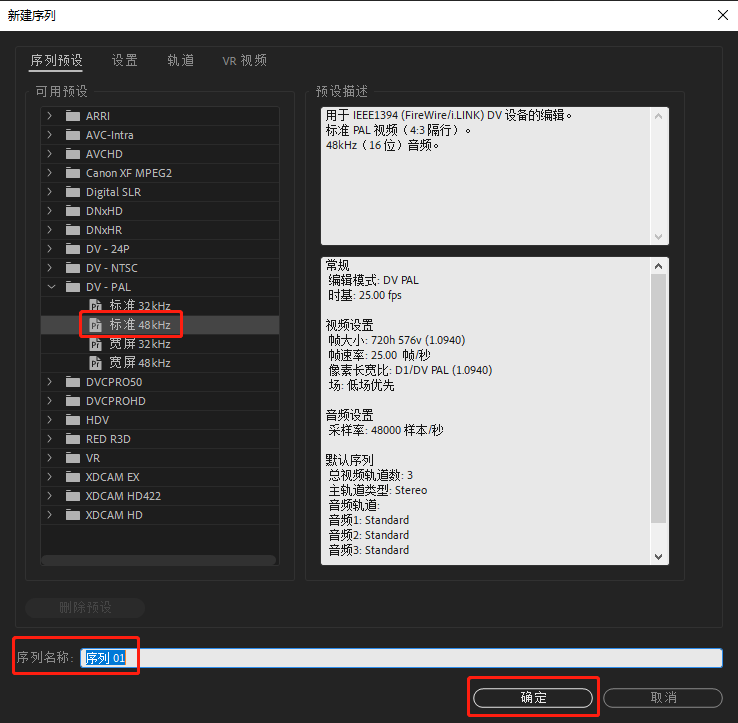This screenshot has width=738, height=723.
Task: Click the RED R3D folder icon
Action: click(72, 439)
